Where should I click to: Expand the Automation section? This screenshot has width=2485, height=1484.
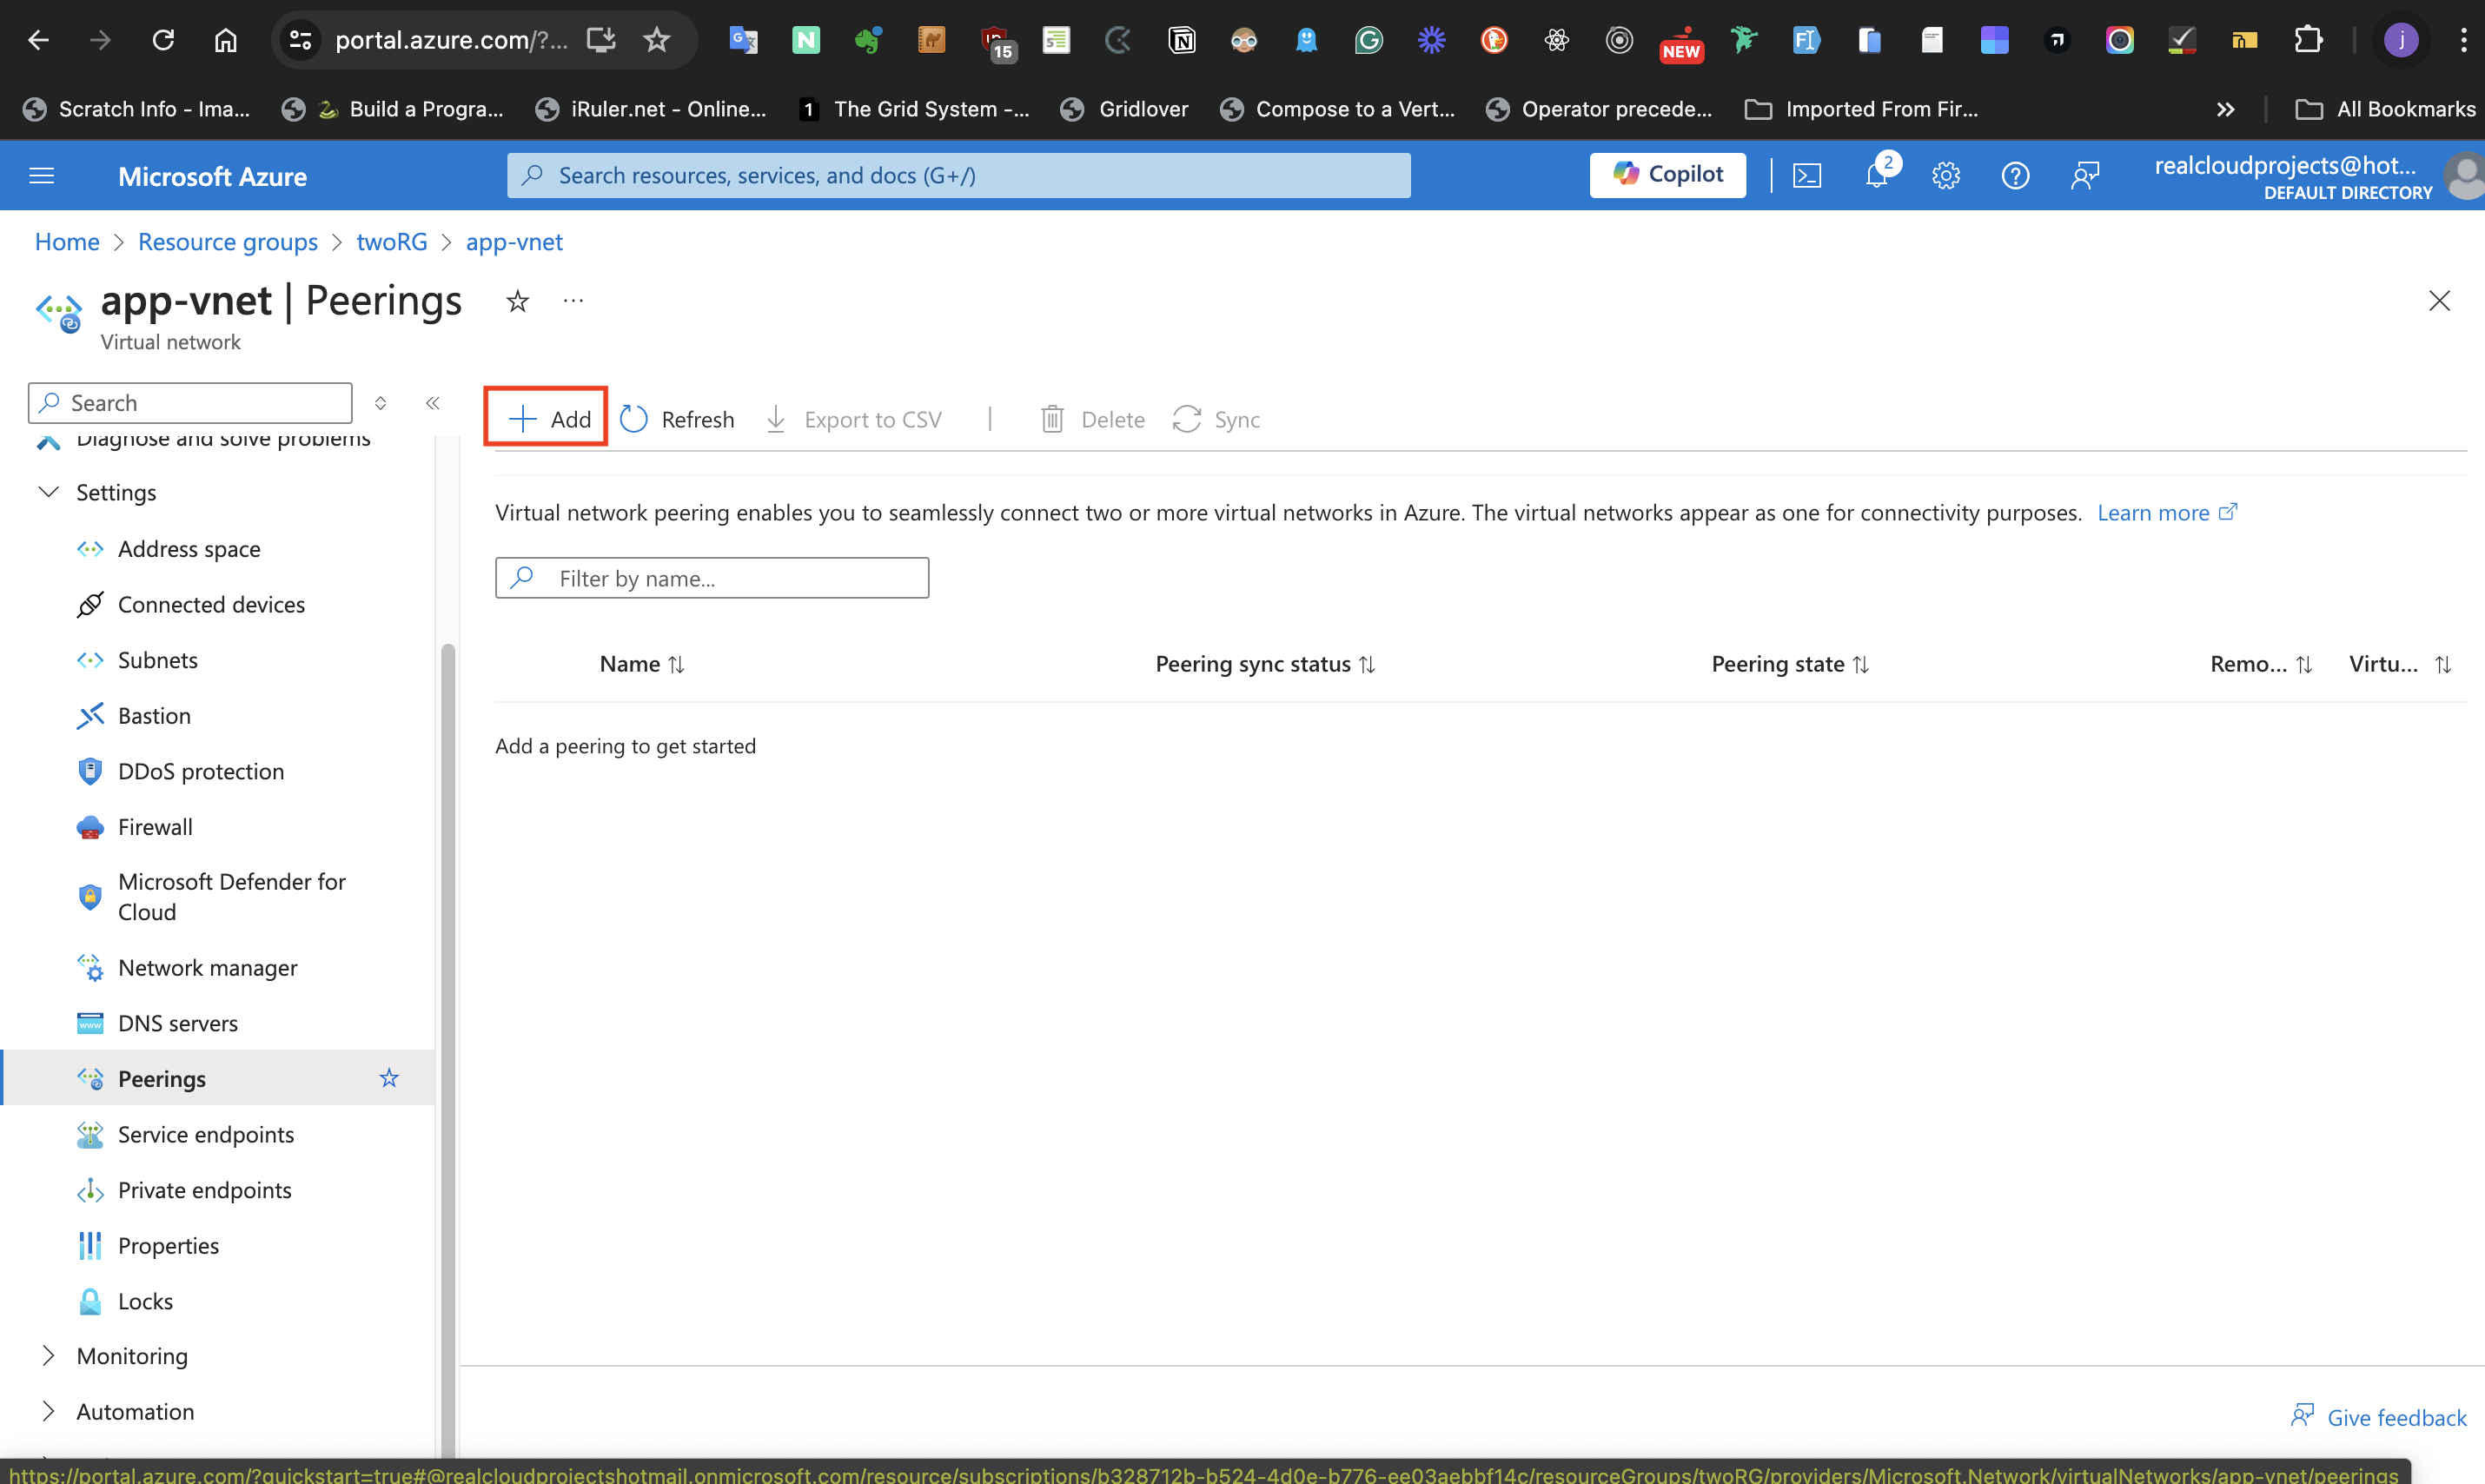pos(48,1411)
